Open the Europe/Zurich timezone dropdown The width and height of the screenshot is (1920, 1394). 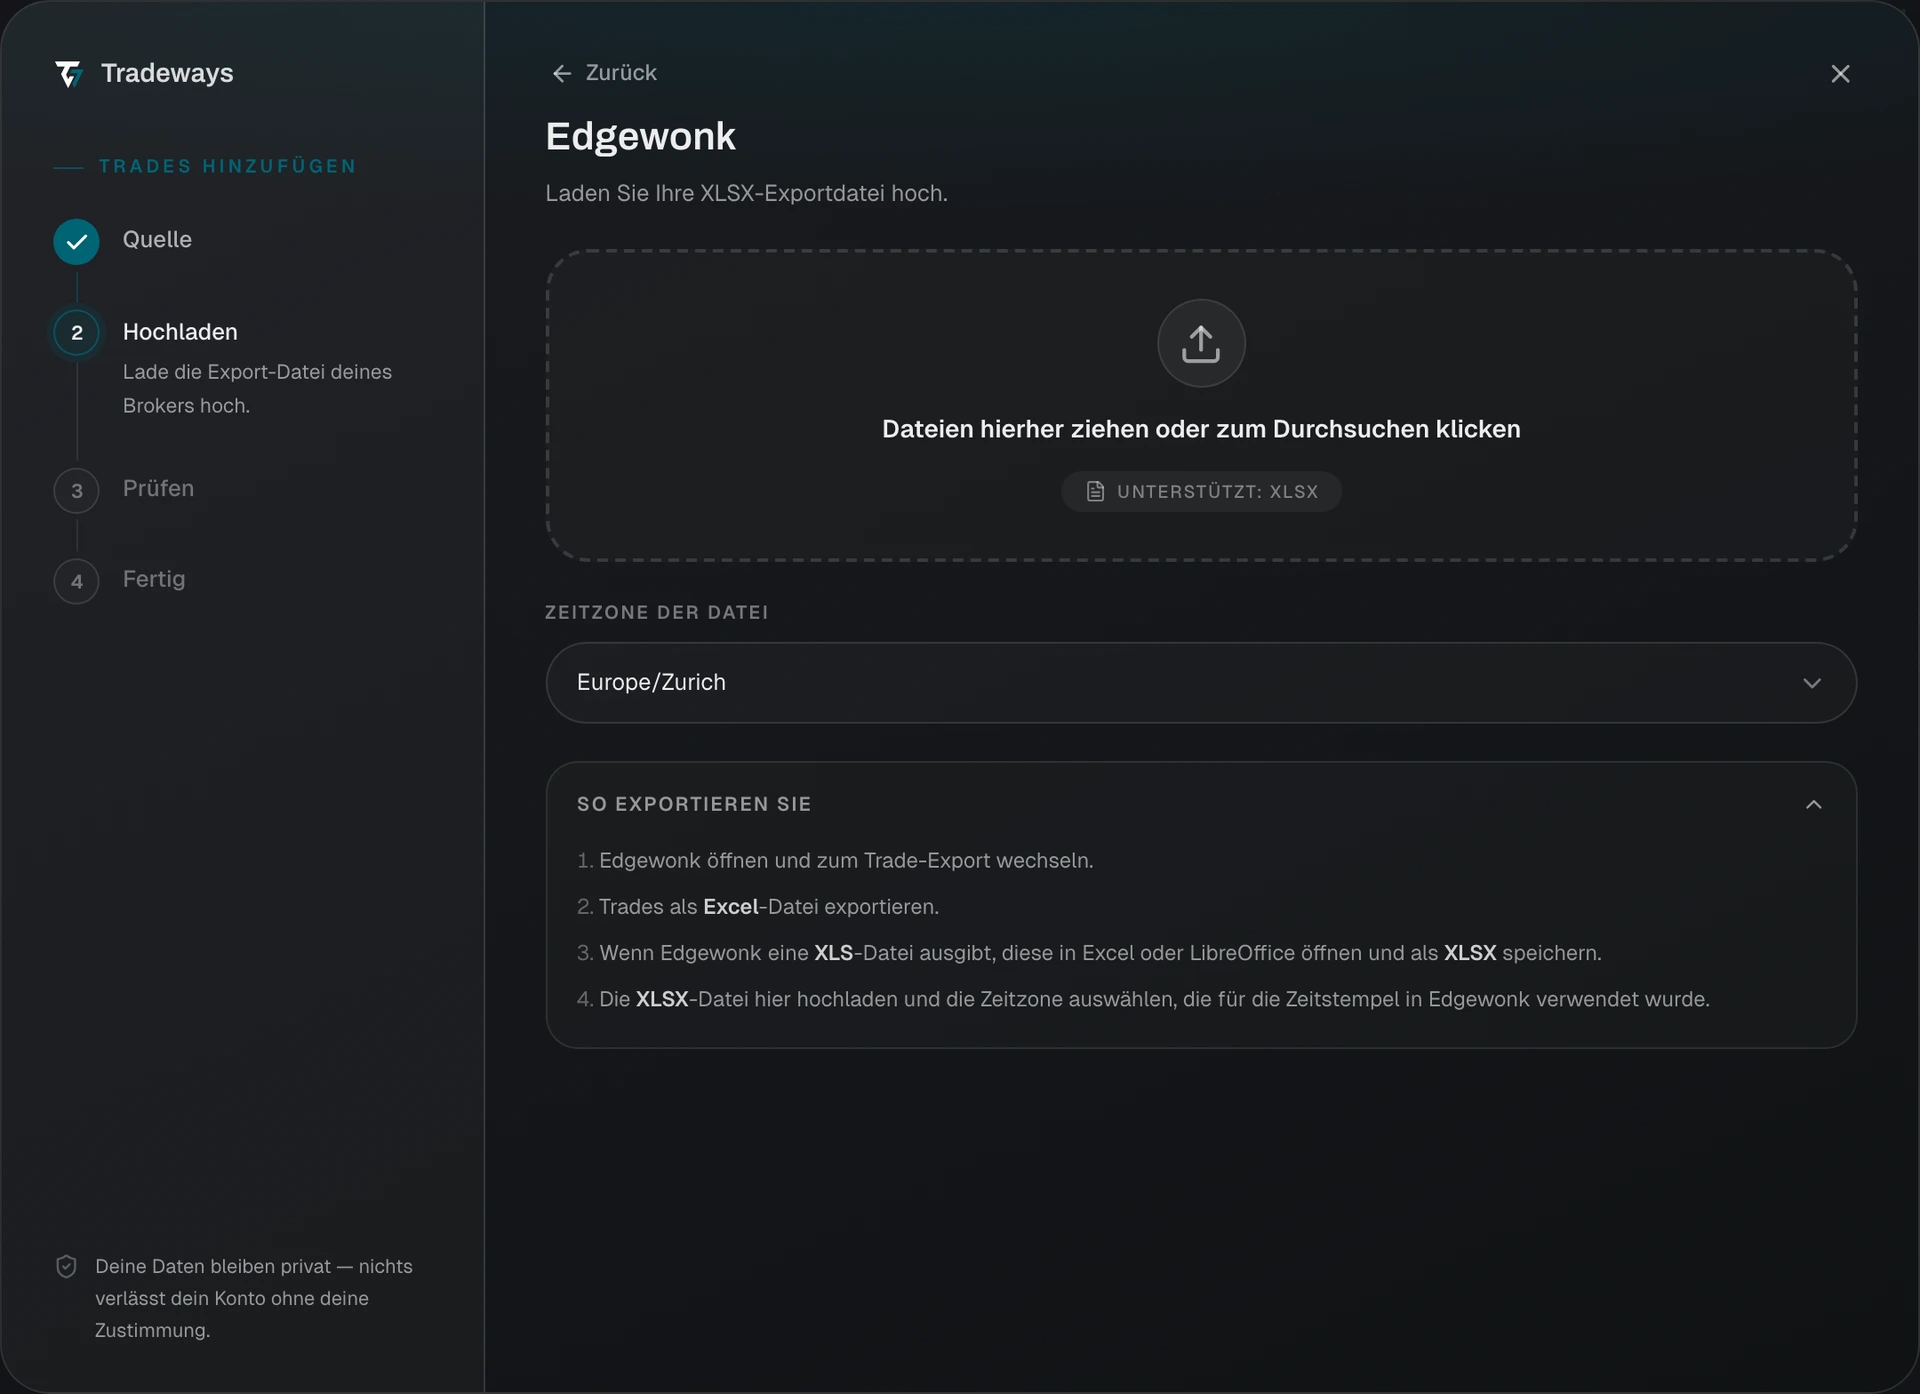1201,683
